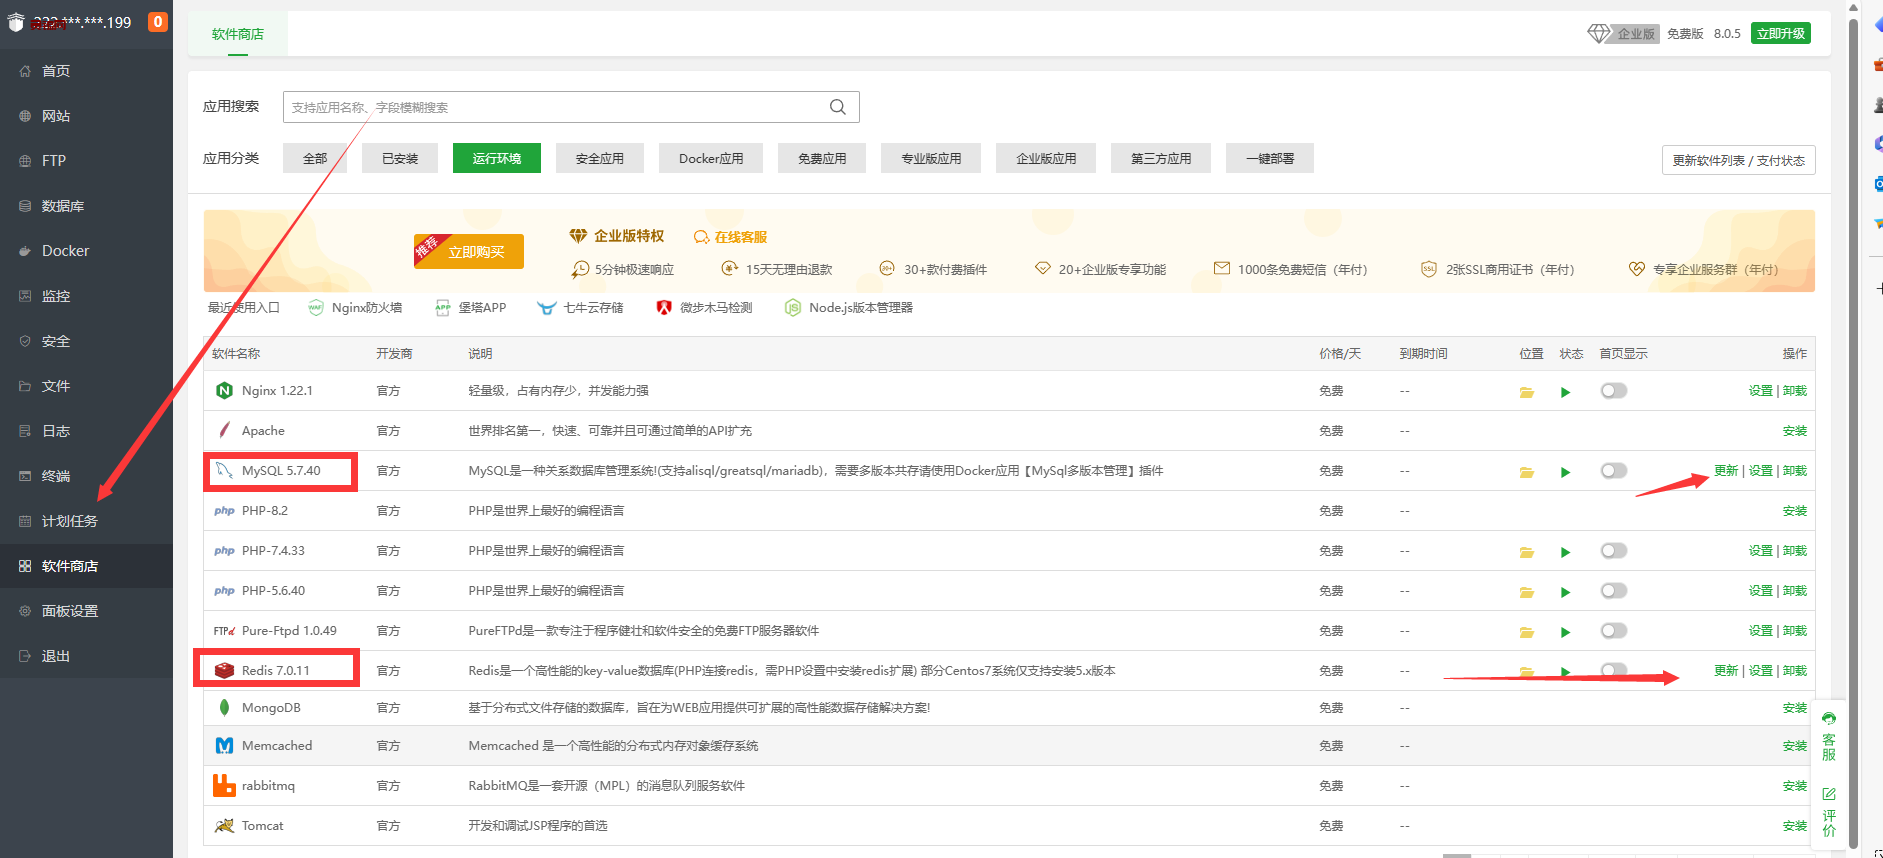Open PHP-5.6.40 folder location icon
Screen dimensions: 1883x858
(x=1527, y=592)
